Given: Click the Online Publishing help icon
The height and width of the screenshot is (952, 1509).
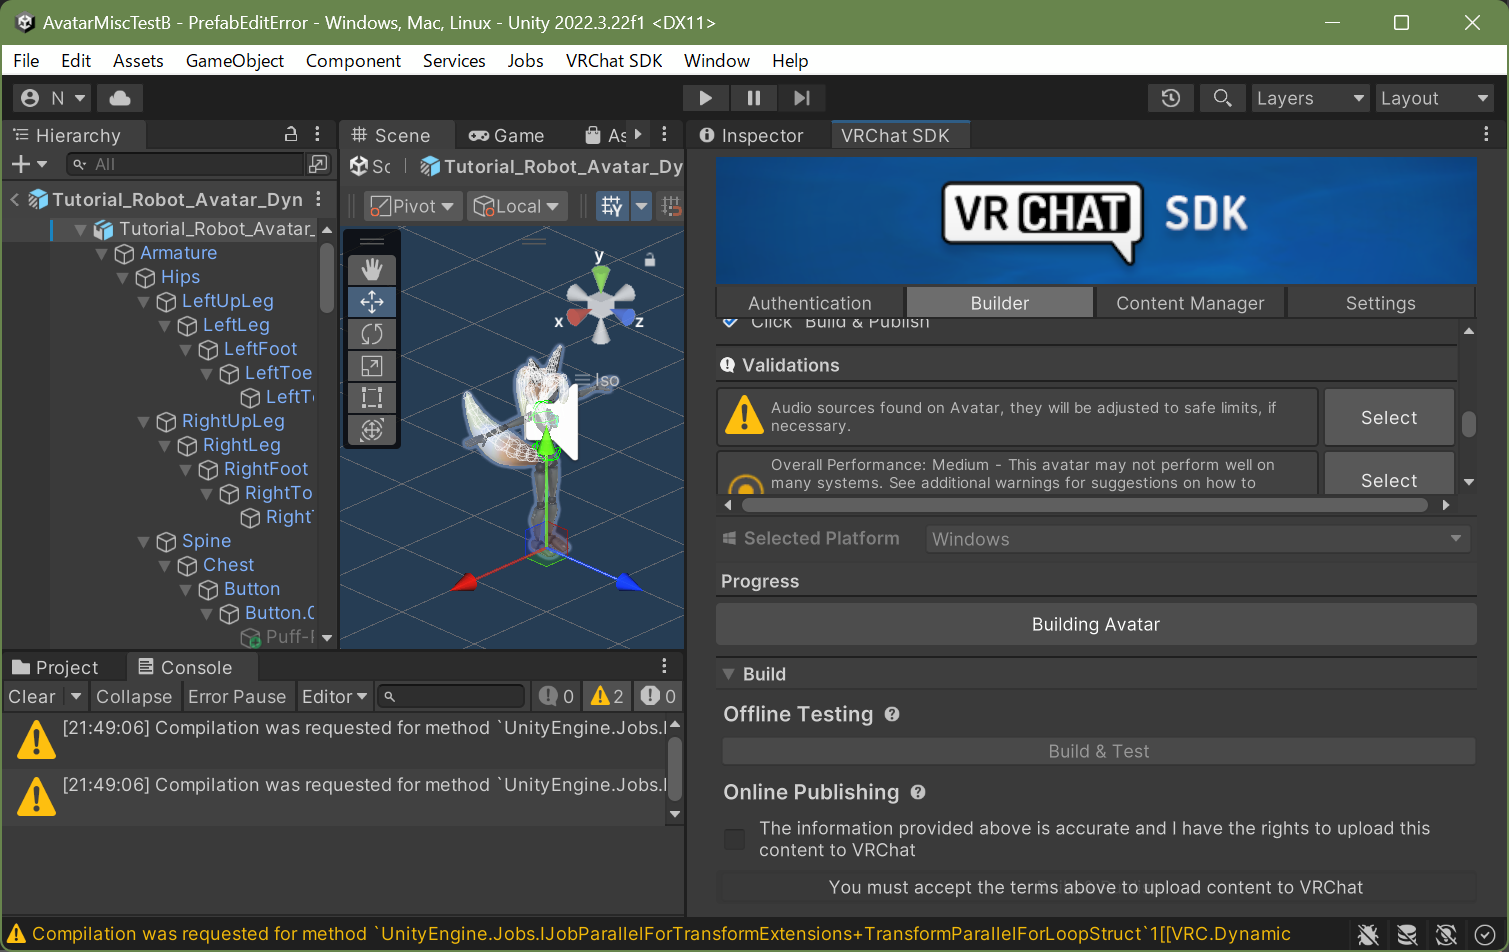Looking at the screenshot, I should point(918,792).
